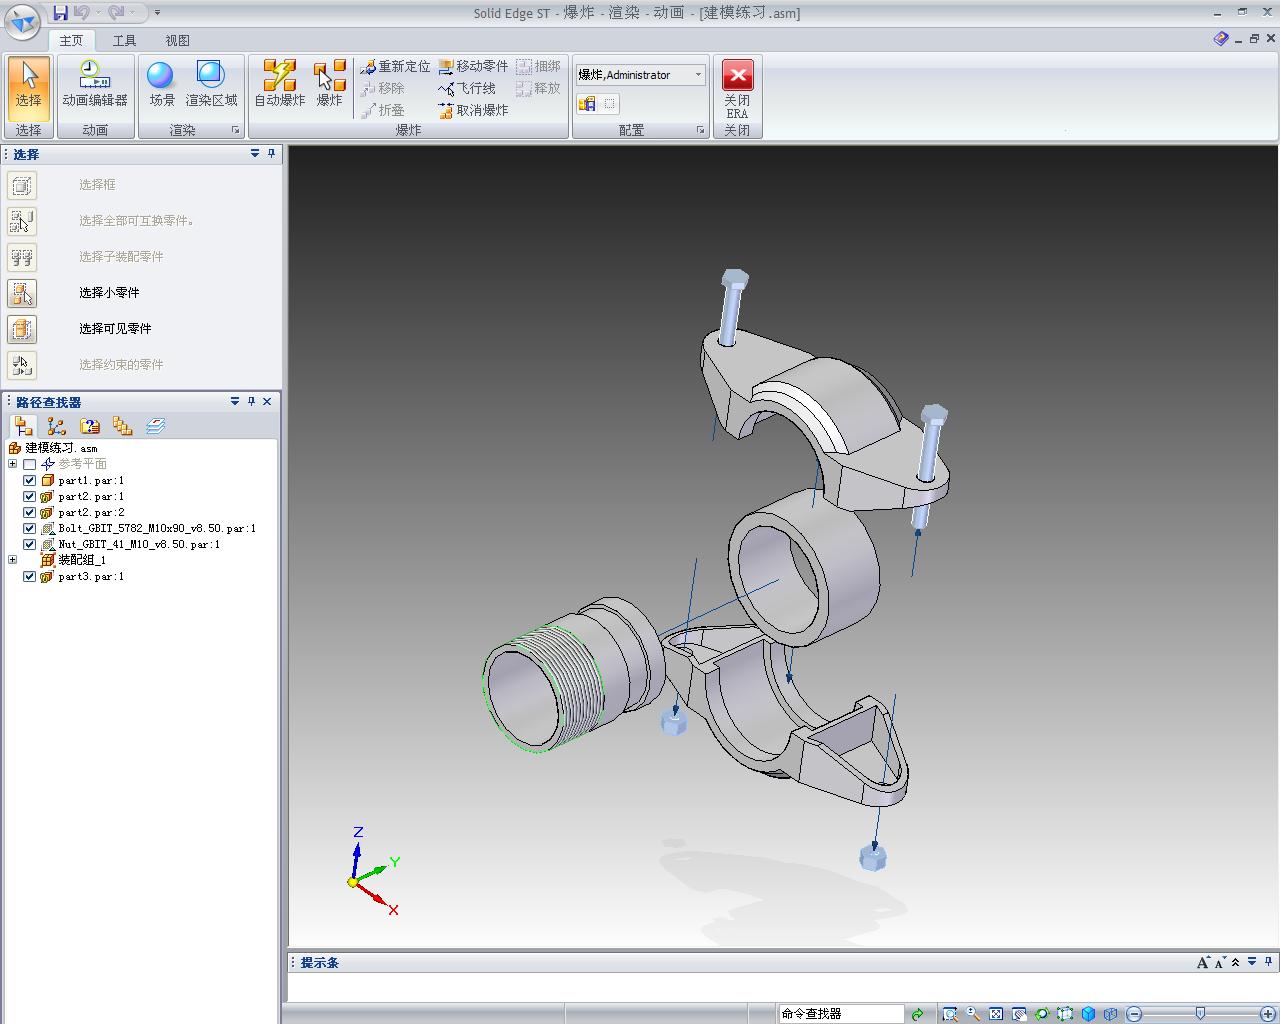This screenshot has height=1024, width=1280.
Task: Toggle auto-hide pin on 路径查找器 panel
Action: click(251, 401)
